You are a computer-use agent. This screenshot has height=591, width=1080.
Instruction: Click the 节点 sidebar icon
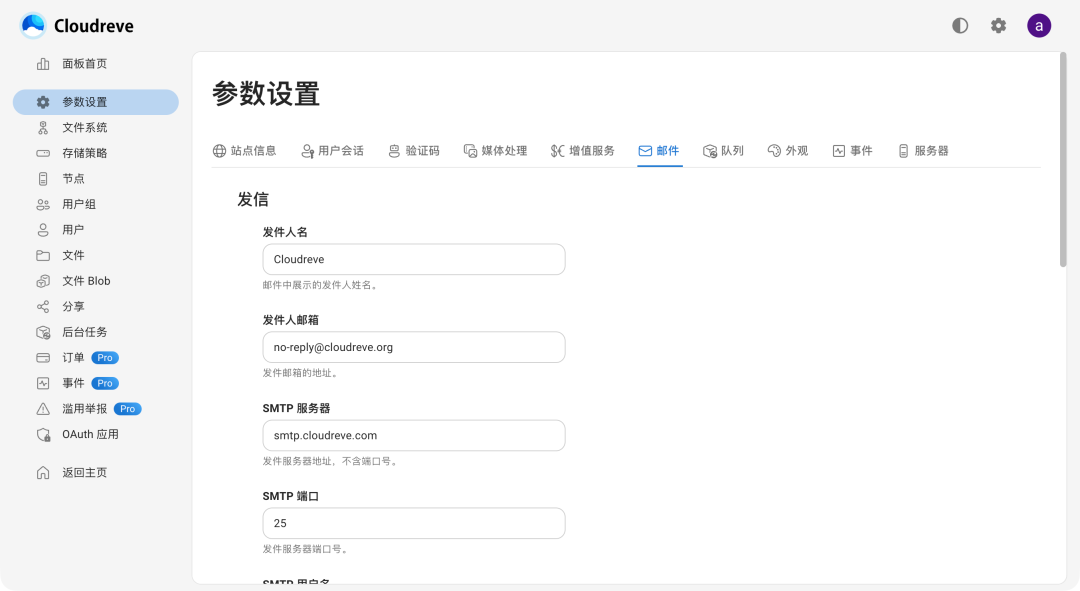[x=43, y=178]
